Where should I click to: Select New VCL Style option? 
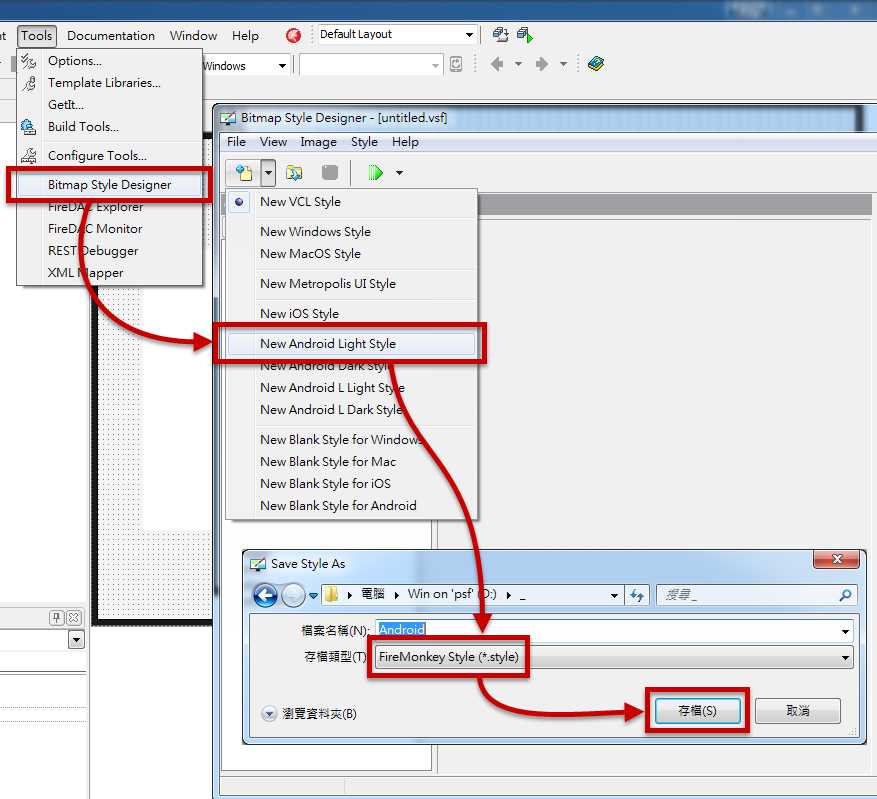click(x=352, y=202)
